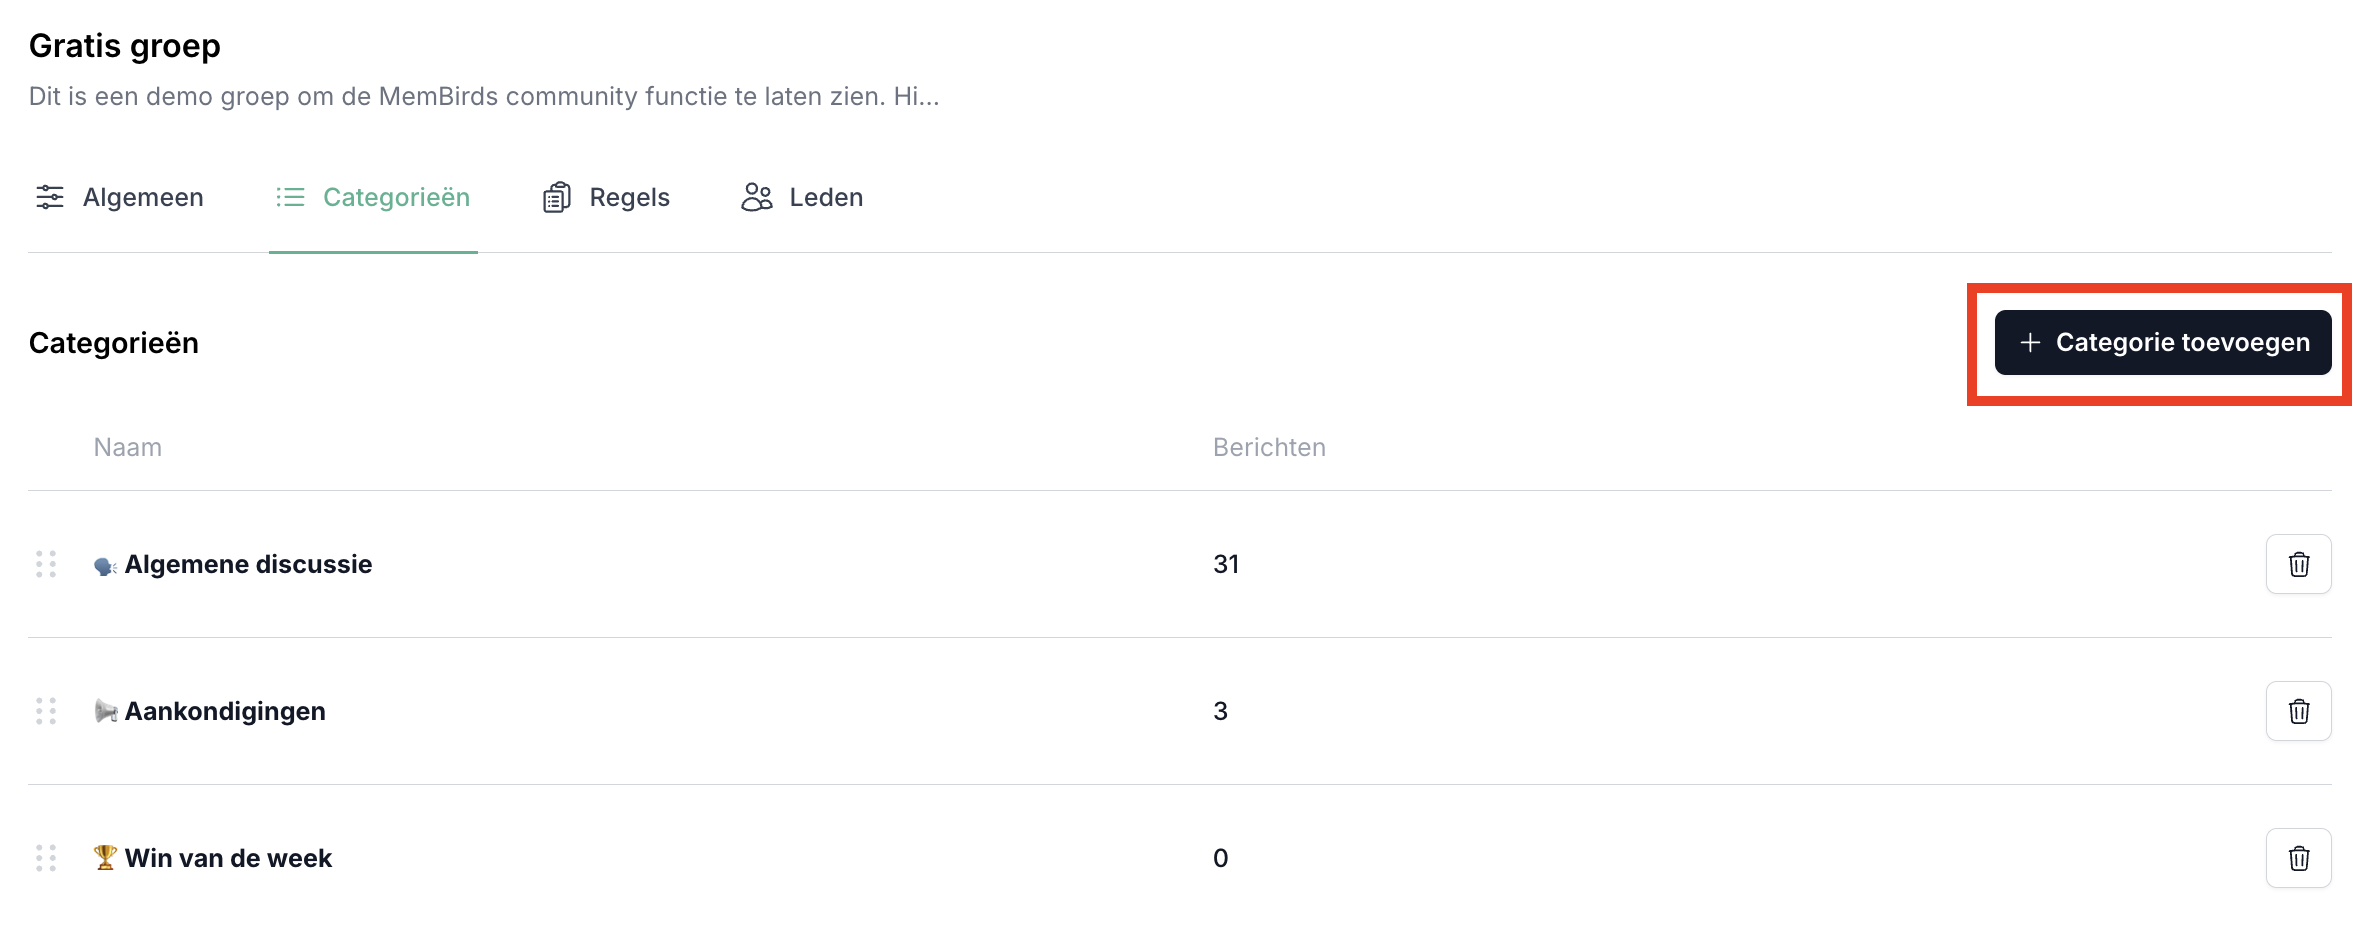Delete the Aankondigingen category
Viewport: 2368px width, 930px height.
[2298, 711]
